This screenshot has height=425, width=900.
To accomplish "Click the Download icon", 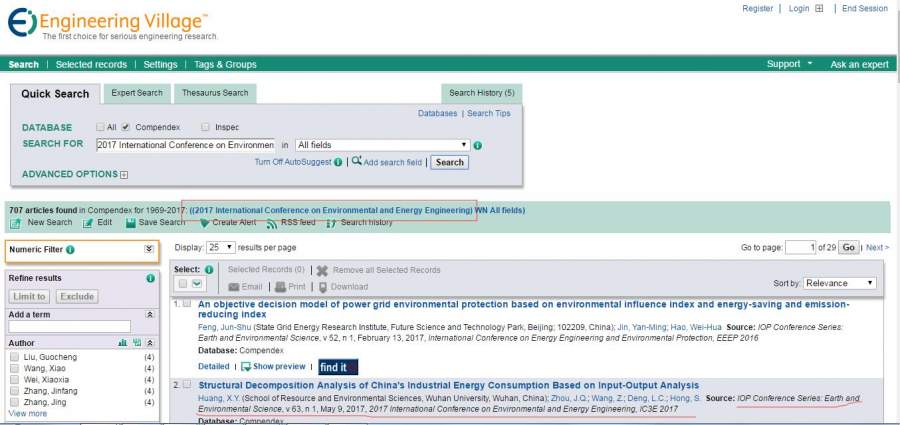I will coord(323,287).
